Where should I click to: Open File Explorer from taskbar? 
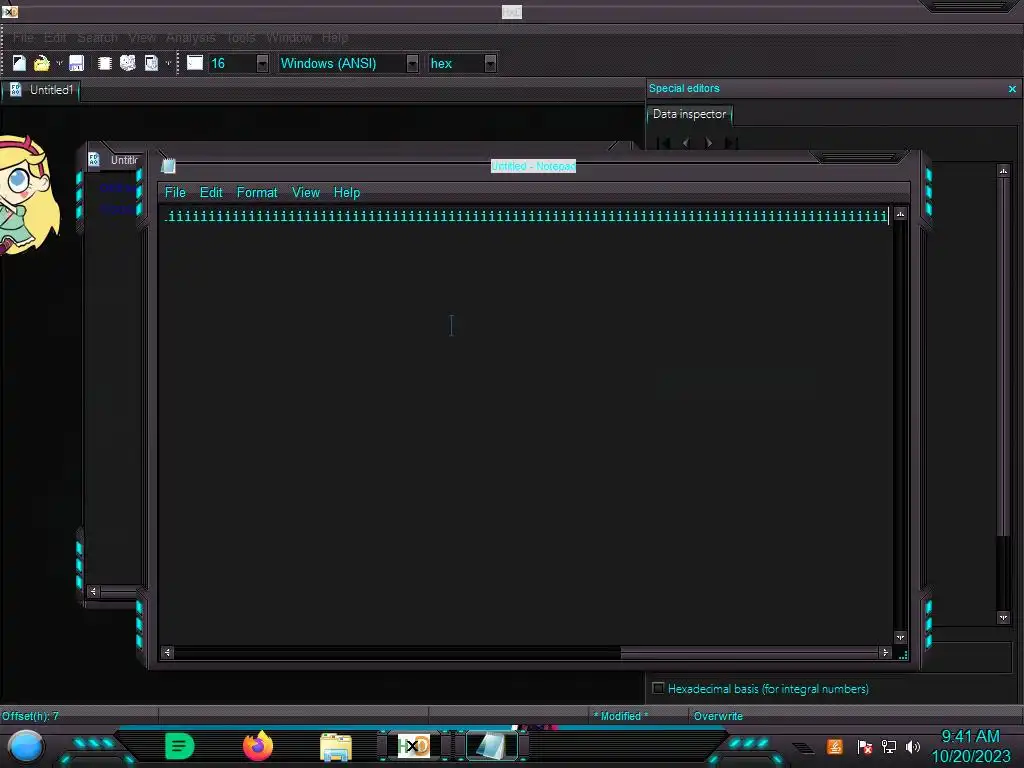pyautogui.click(x=336, y=747)
